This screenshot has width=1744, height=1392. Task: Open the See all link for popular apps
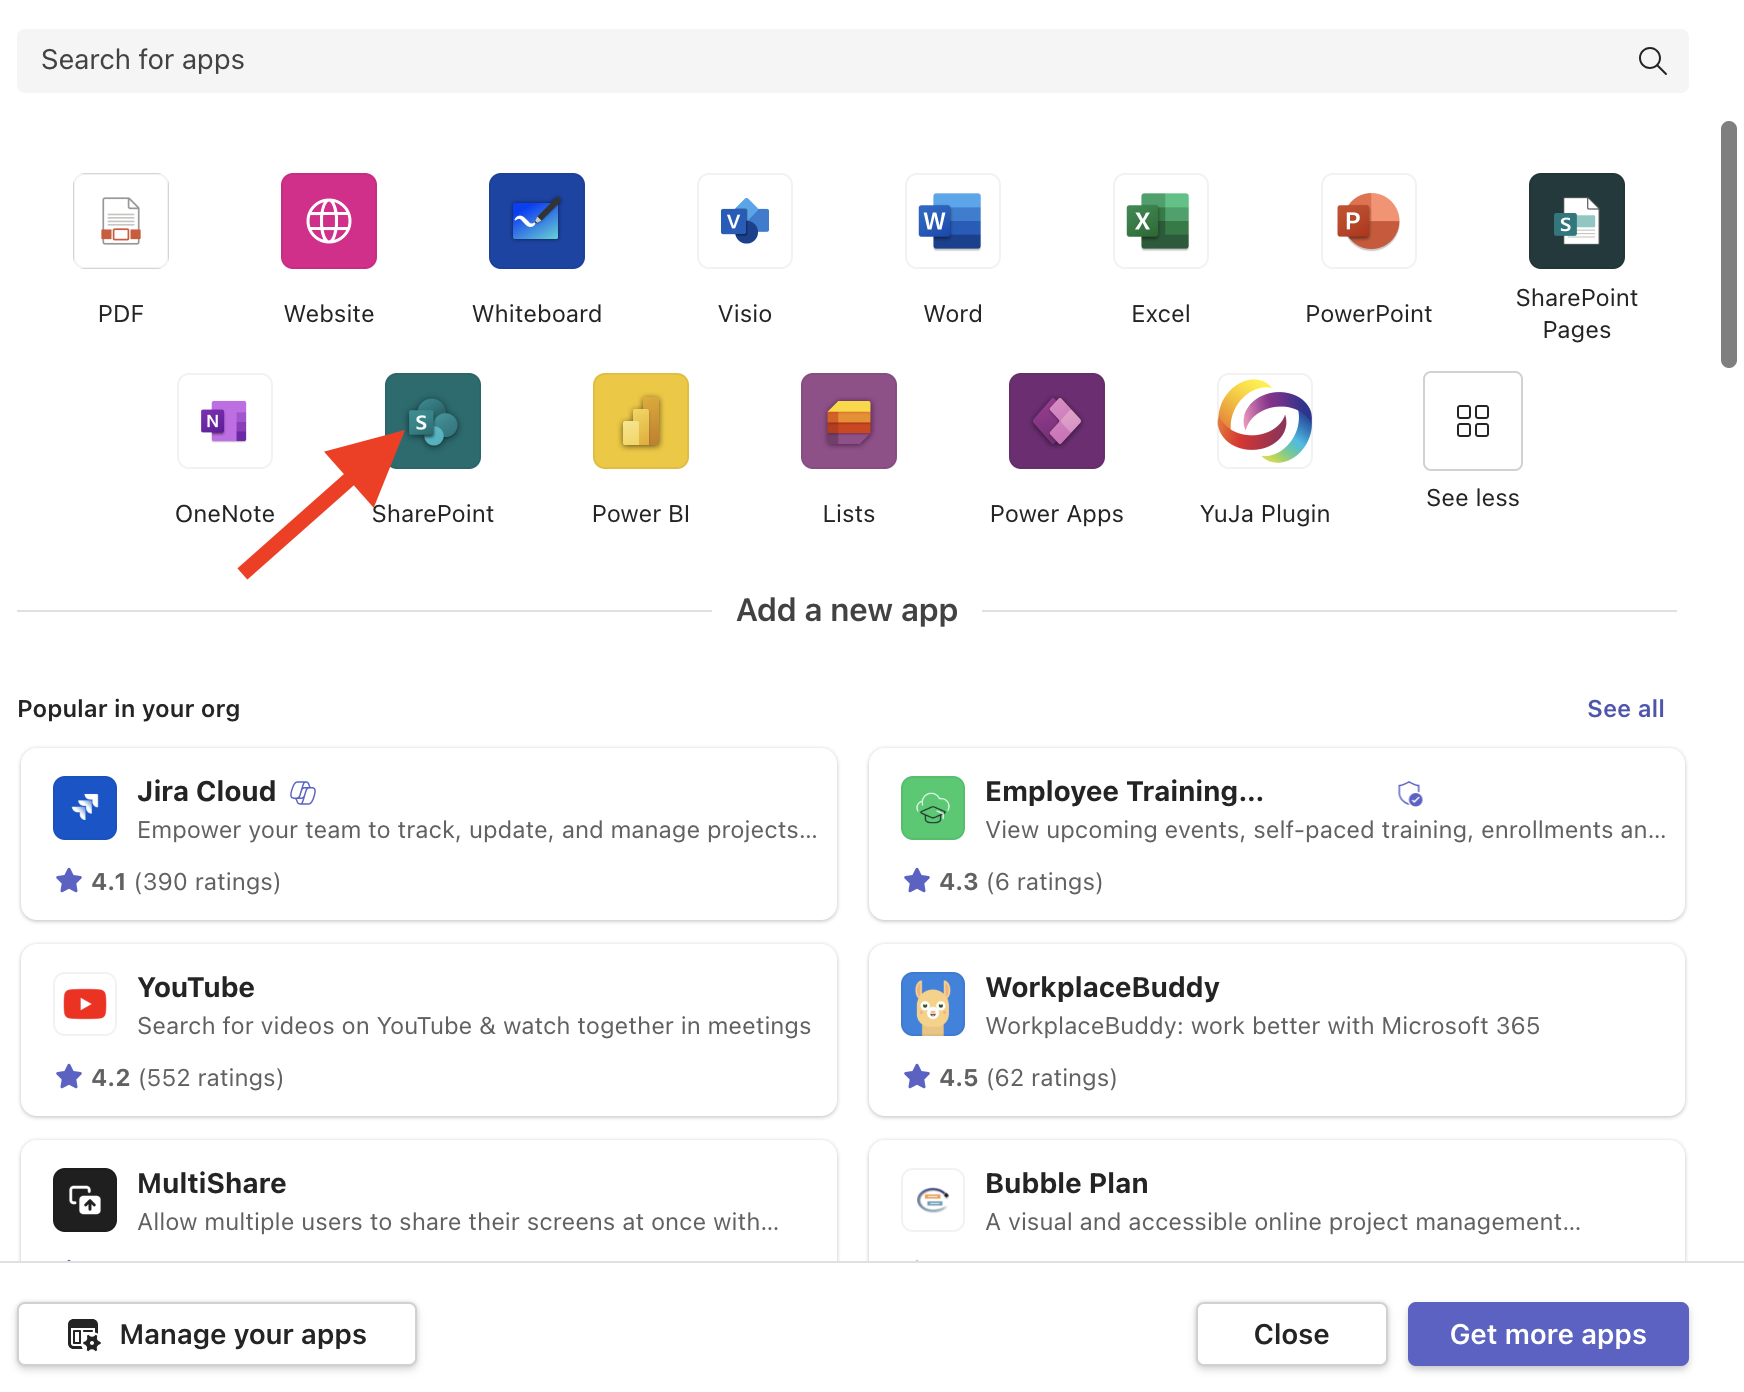tap(1625, 708)
